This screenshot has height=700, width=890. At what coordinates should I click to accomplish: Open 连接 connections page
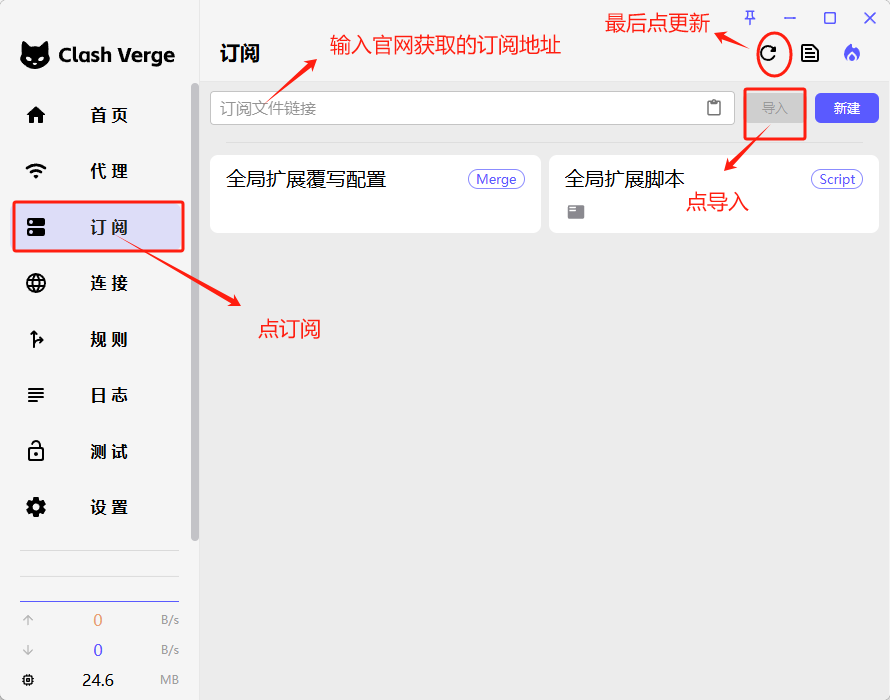coord(98,283)
